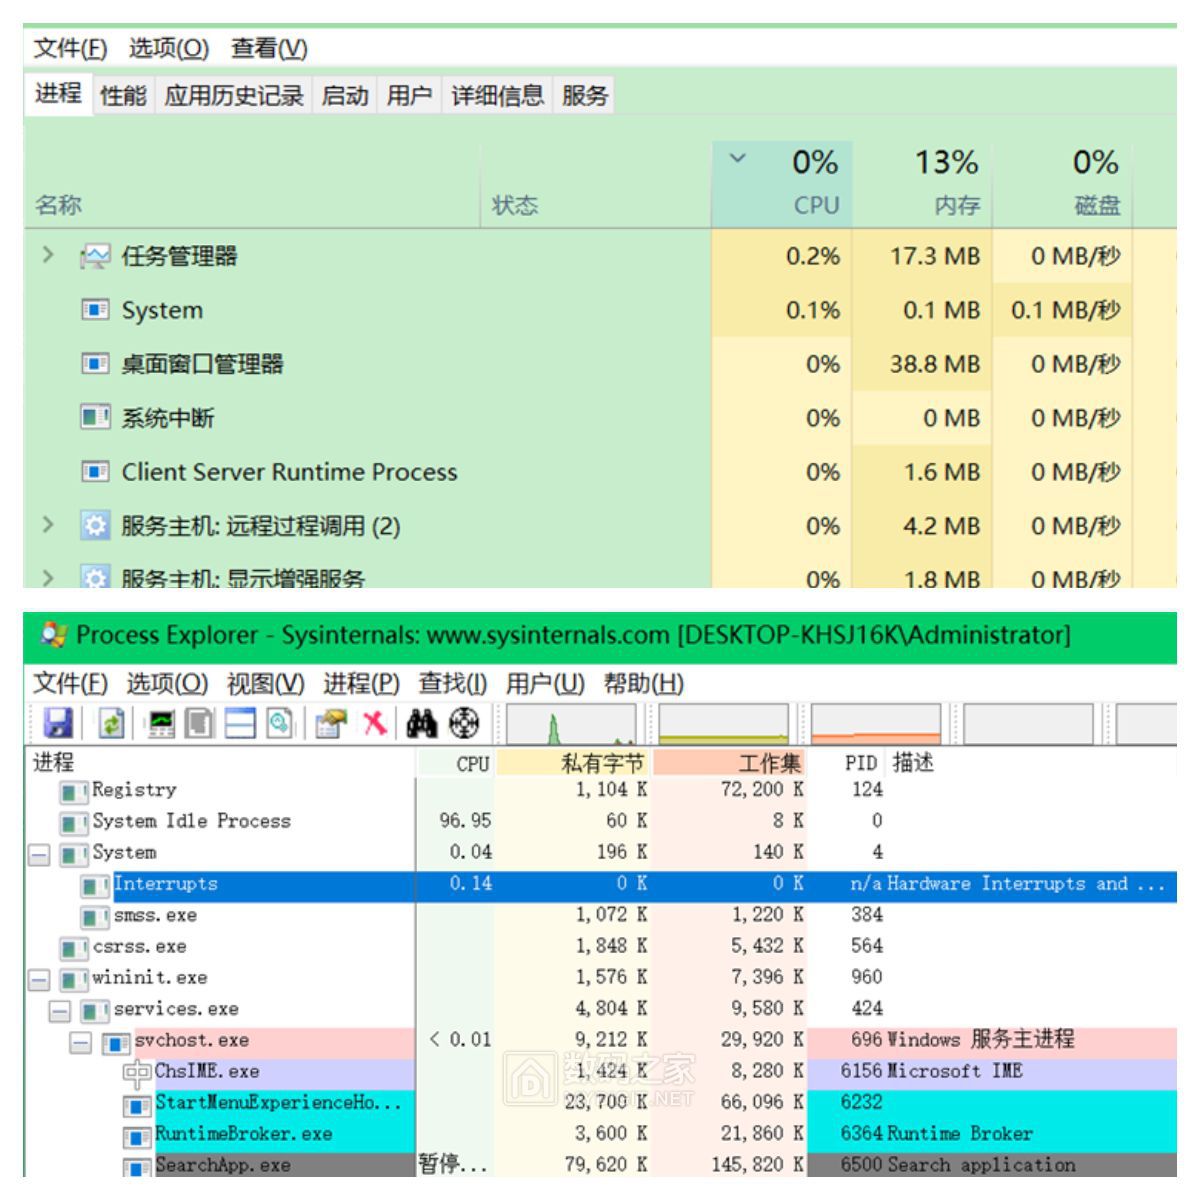Switch to the 性能 tab
Image resolution: width=1200 pixels, height=1200 pixels.
pyautogui.click(x=123, y=96)
